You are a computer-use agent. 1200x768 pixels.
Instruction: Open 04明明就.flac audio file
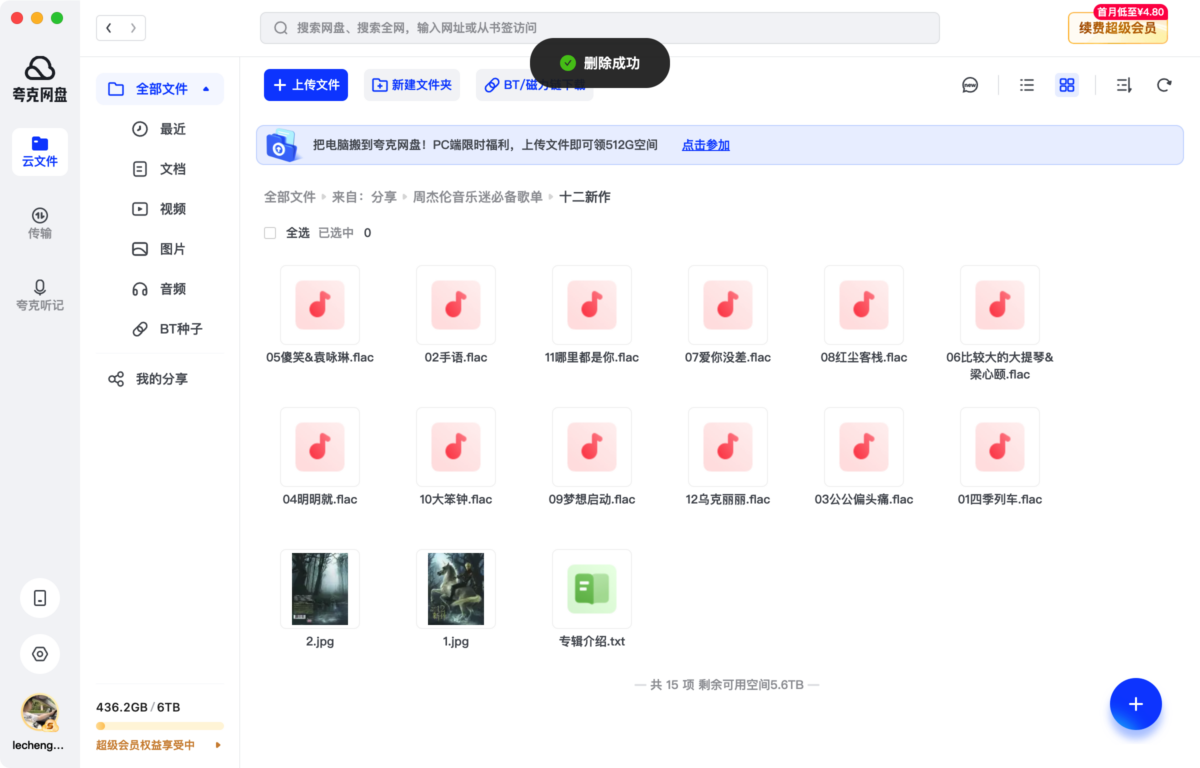[320, 447]
